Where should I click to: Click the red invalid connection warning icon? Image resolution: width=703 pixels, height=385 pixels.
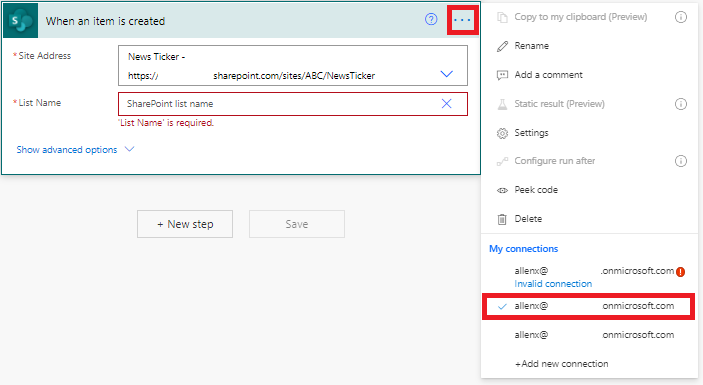click(x=680, y=272)
